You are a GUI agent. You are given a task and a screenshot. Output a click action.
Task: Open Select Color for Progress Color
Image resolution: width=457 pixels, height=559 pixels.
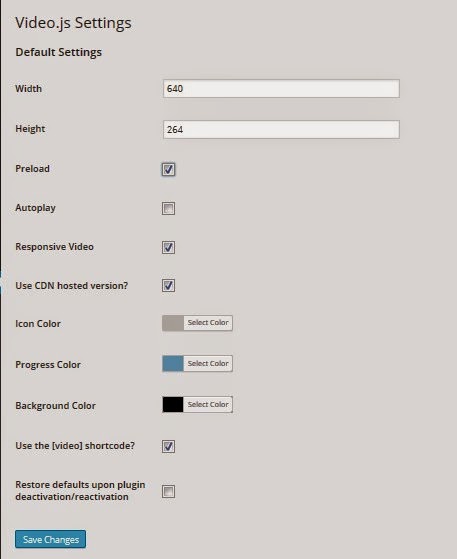208,364
